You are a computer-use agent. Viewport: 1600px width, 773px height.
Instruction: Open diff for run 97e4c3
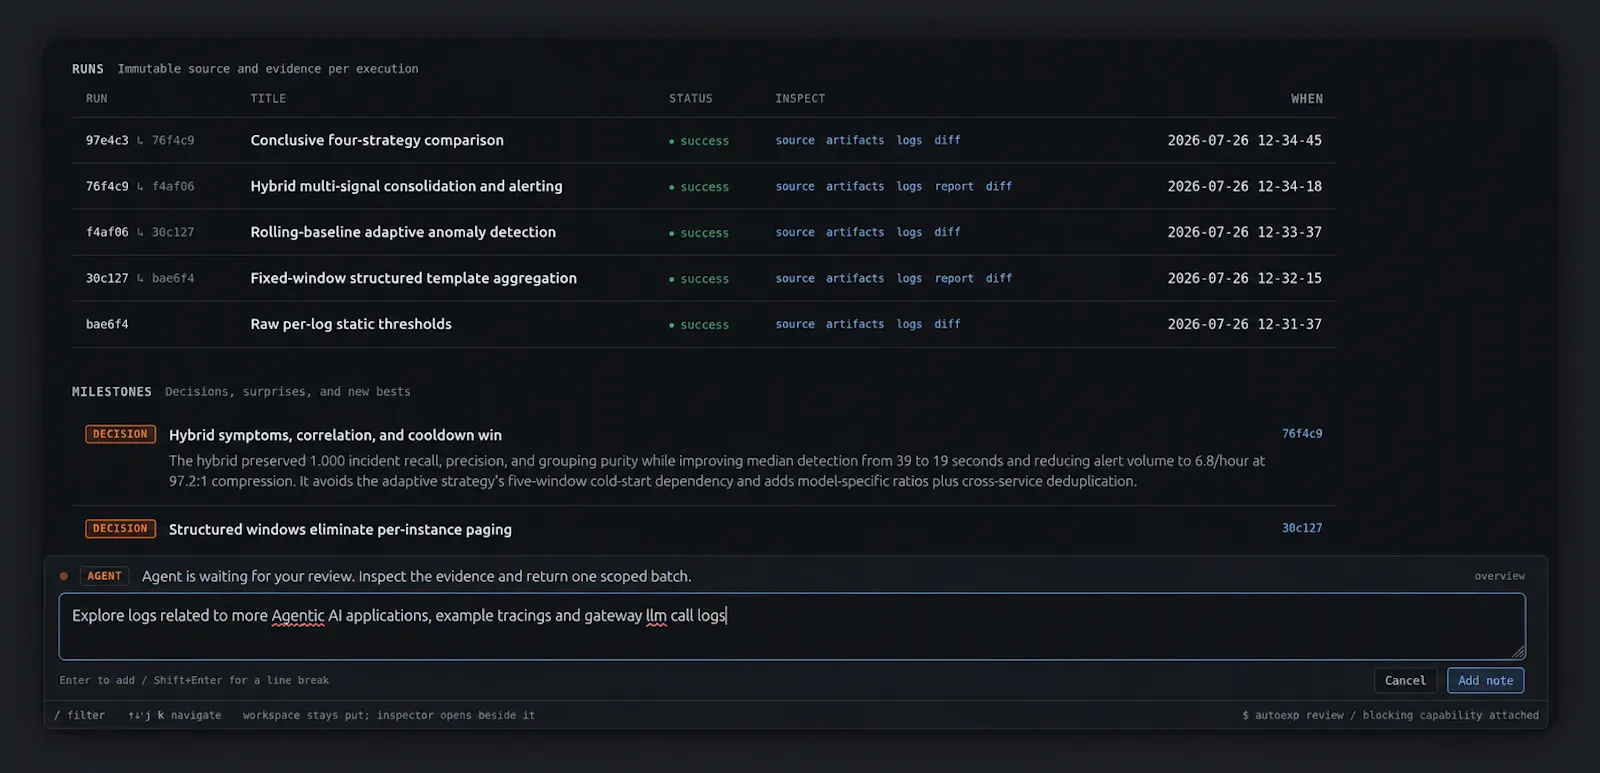pyautogui.click(x=947, y=140)
